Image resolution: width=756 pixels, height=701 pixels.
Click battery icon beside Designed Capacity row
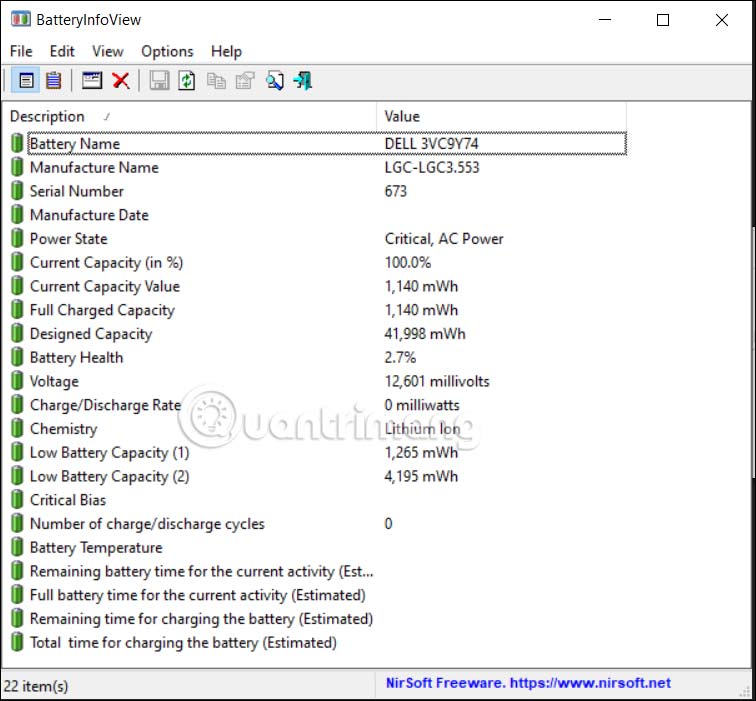click(x=17, y=334)
